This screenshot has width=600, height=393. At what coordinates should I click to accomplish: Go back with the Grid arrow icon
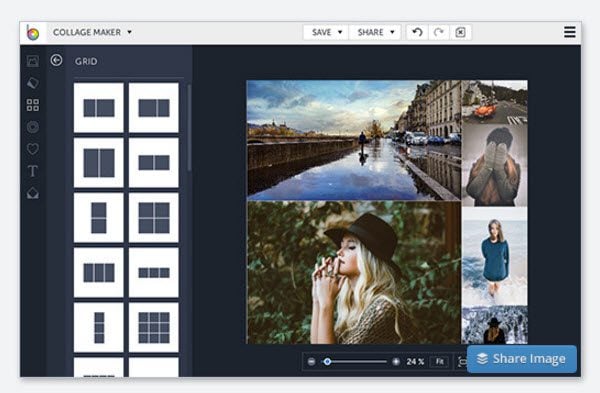coord(56,60)
